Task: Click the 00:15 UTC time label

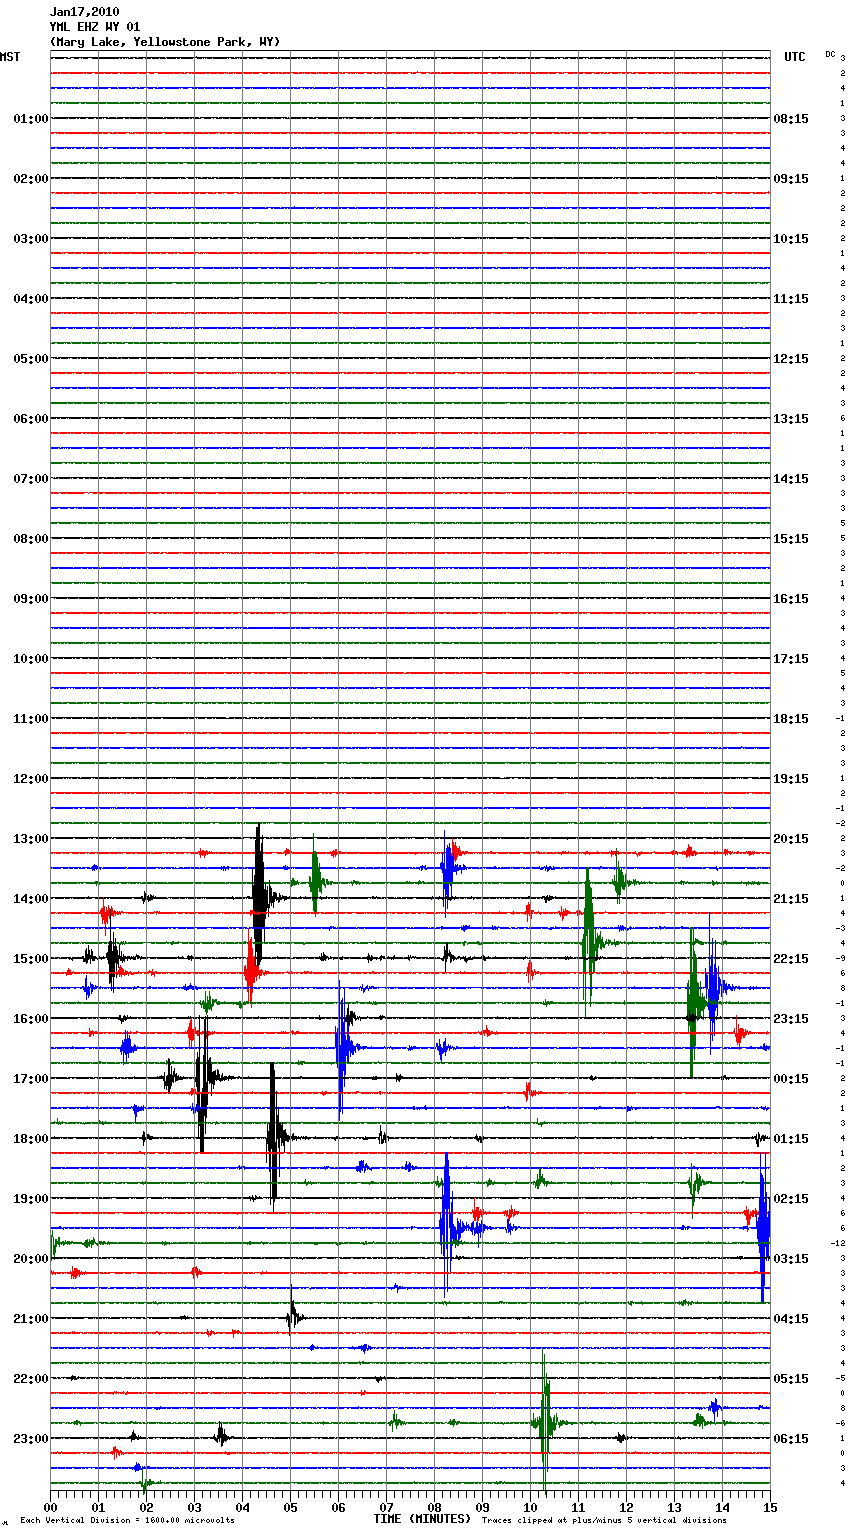Action: (791, 1079)
